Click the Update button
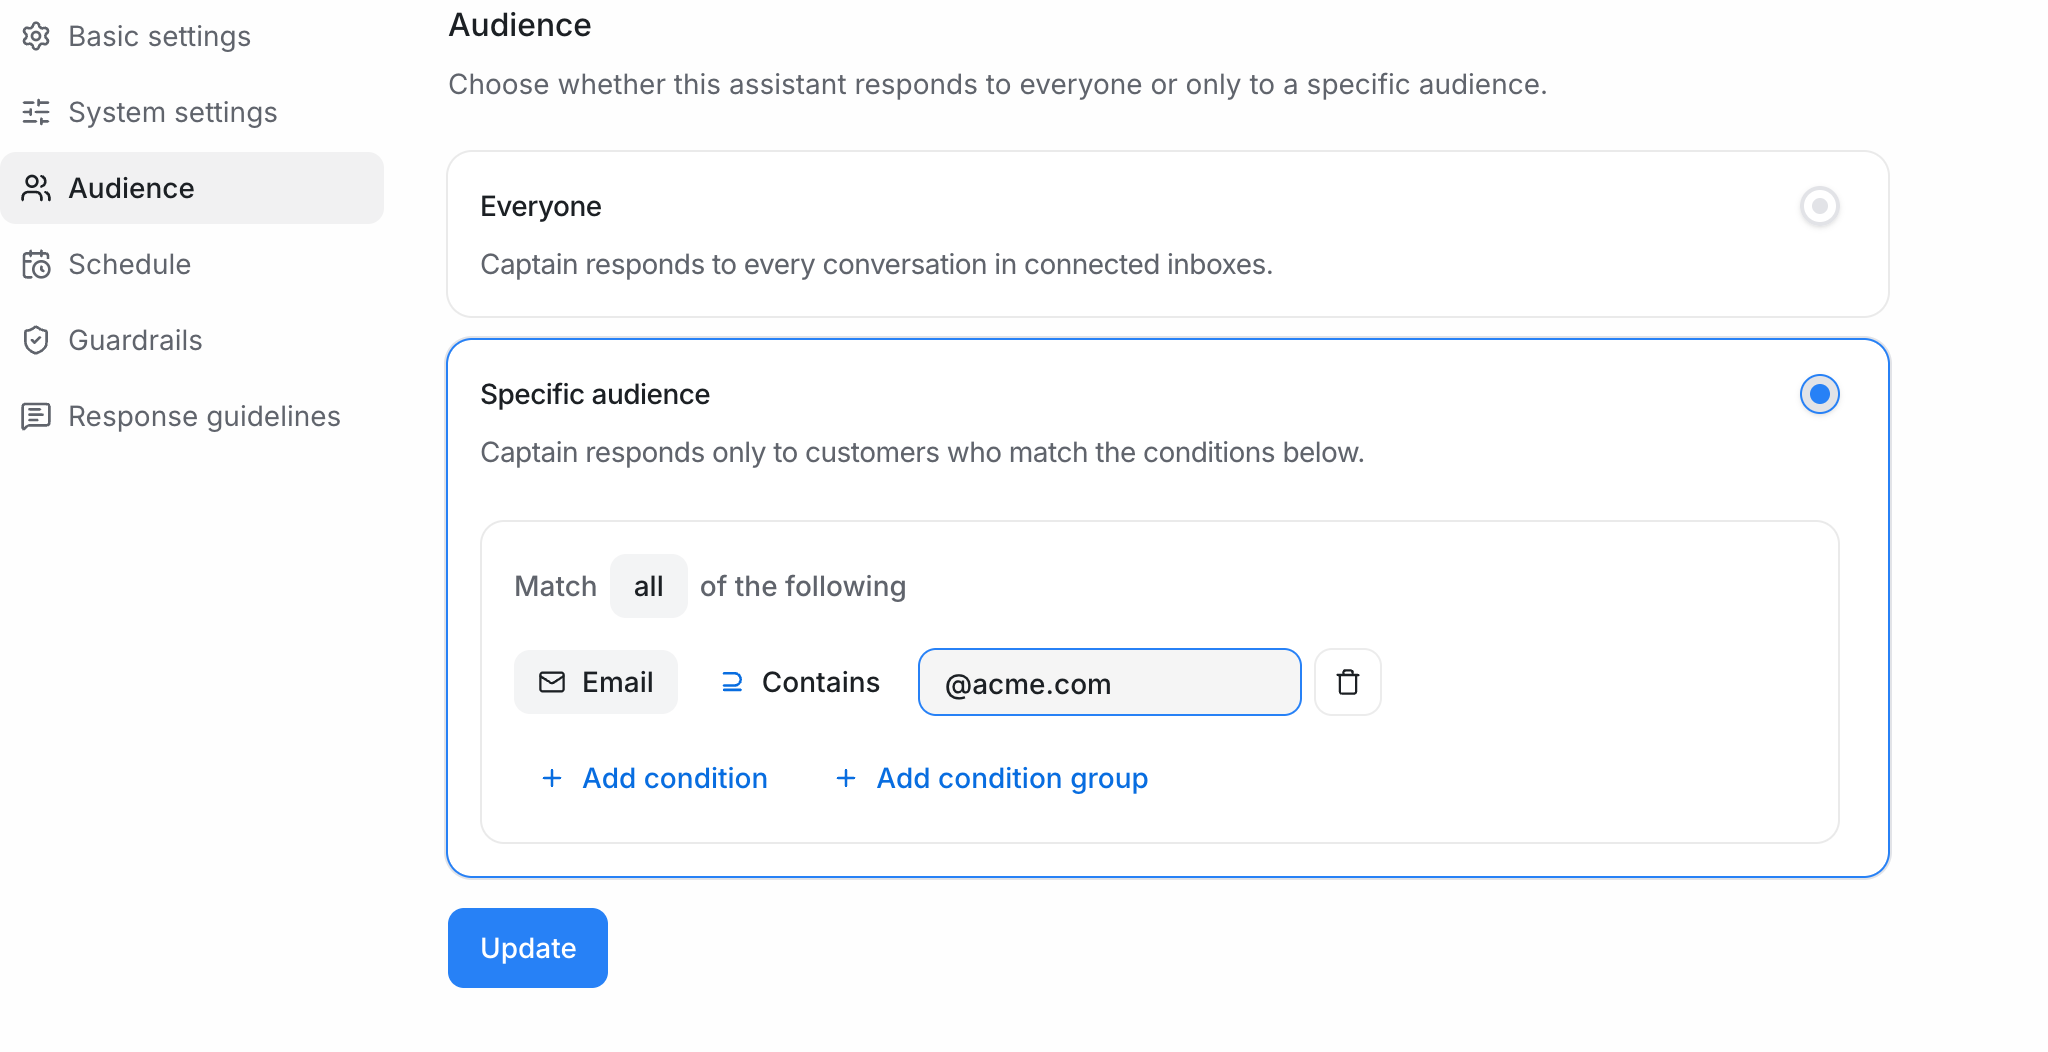 pos(528,948)
